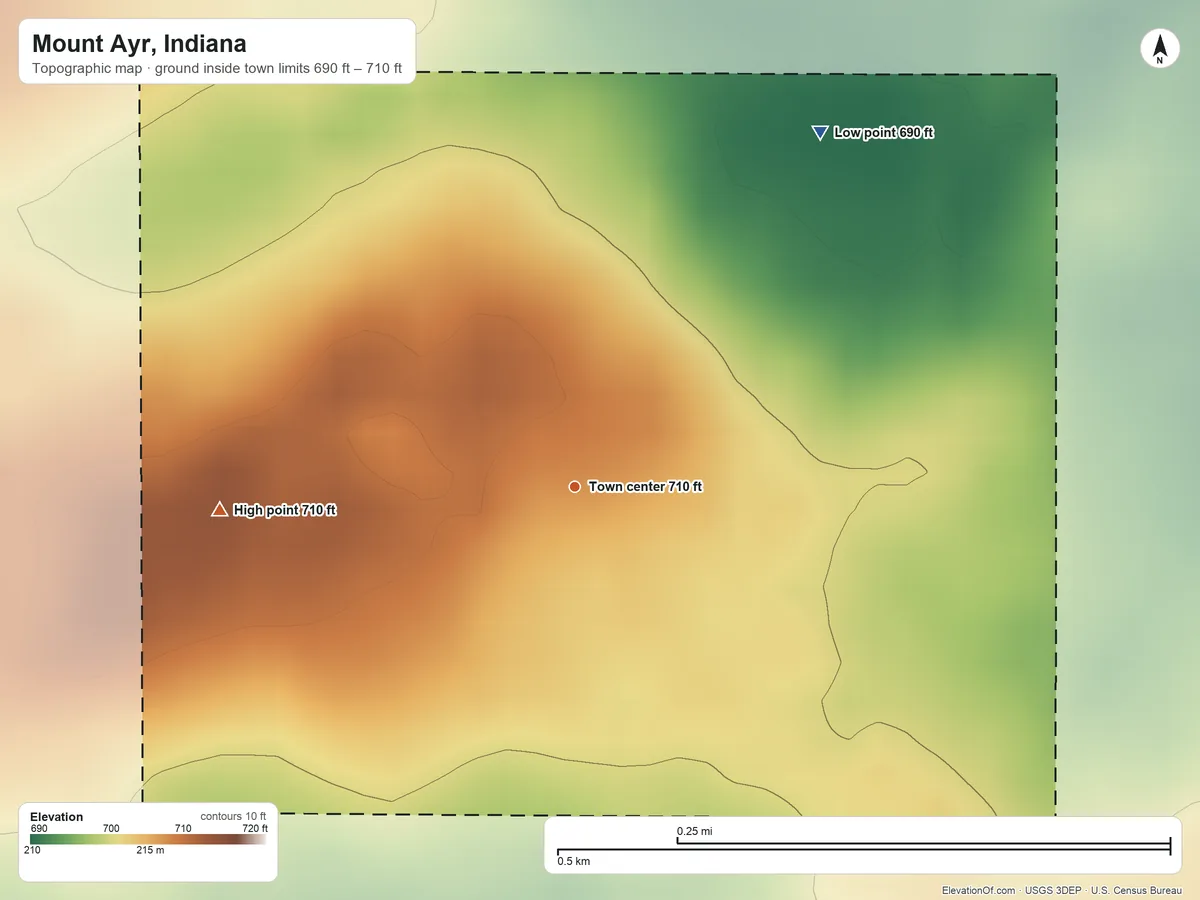The width and height of the screenshot is (1200, 900).
Task: Click the '215 m' legend value
Action: click(x=150, y=851)
